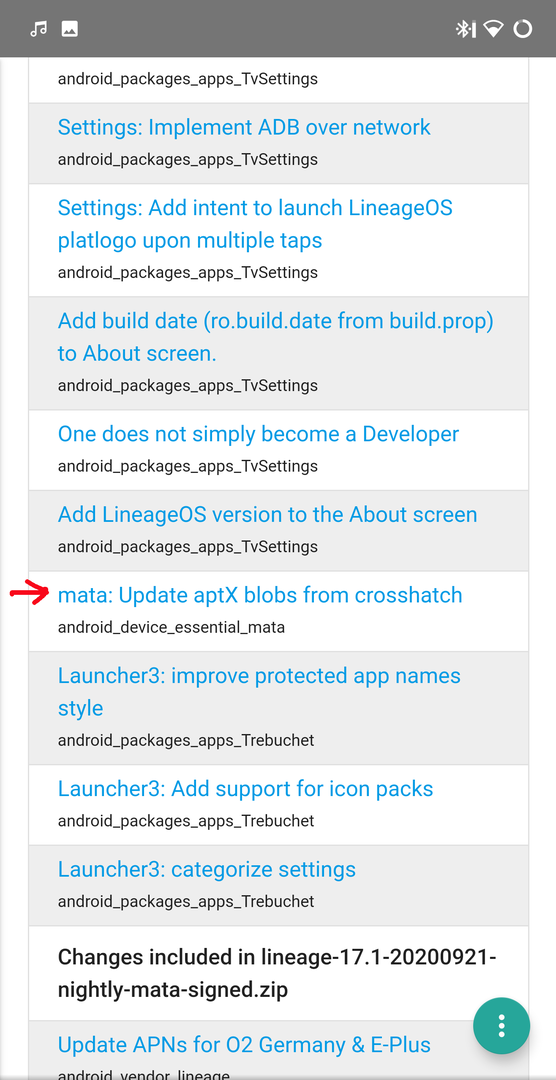Open 'Launcher3: improve protected app names style'
This screenshot has height=1080, width=556.
click(x=259, y=692)
